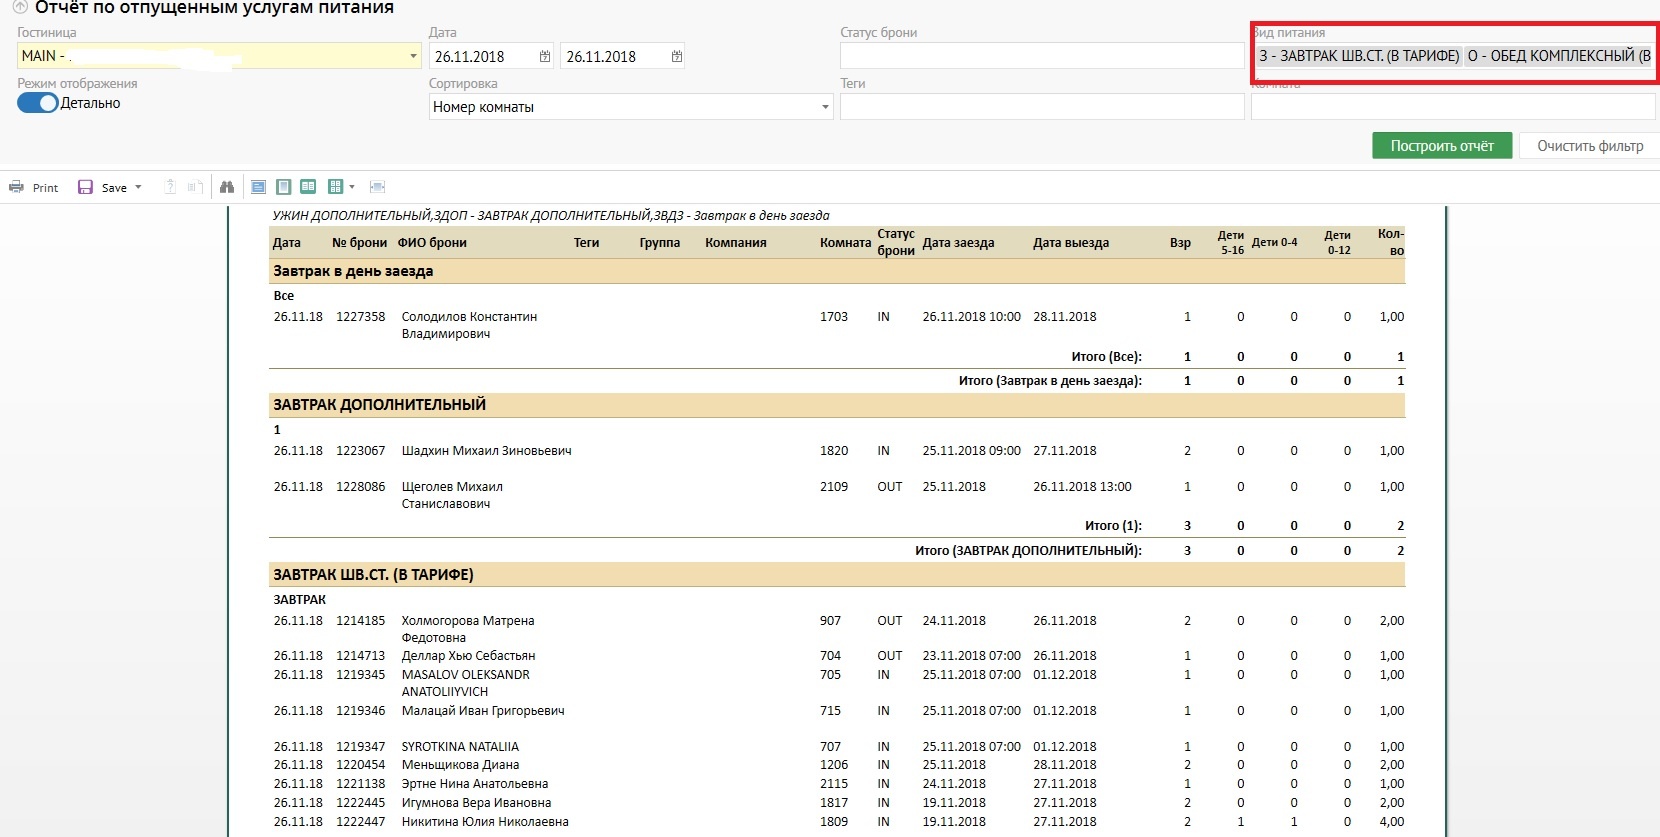Collapse filter panel with the up-arrow icon

pyautogui.click(x=19, y=7)
